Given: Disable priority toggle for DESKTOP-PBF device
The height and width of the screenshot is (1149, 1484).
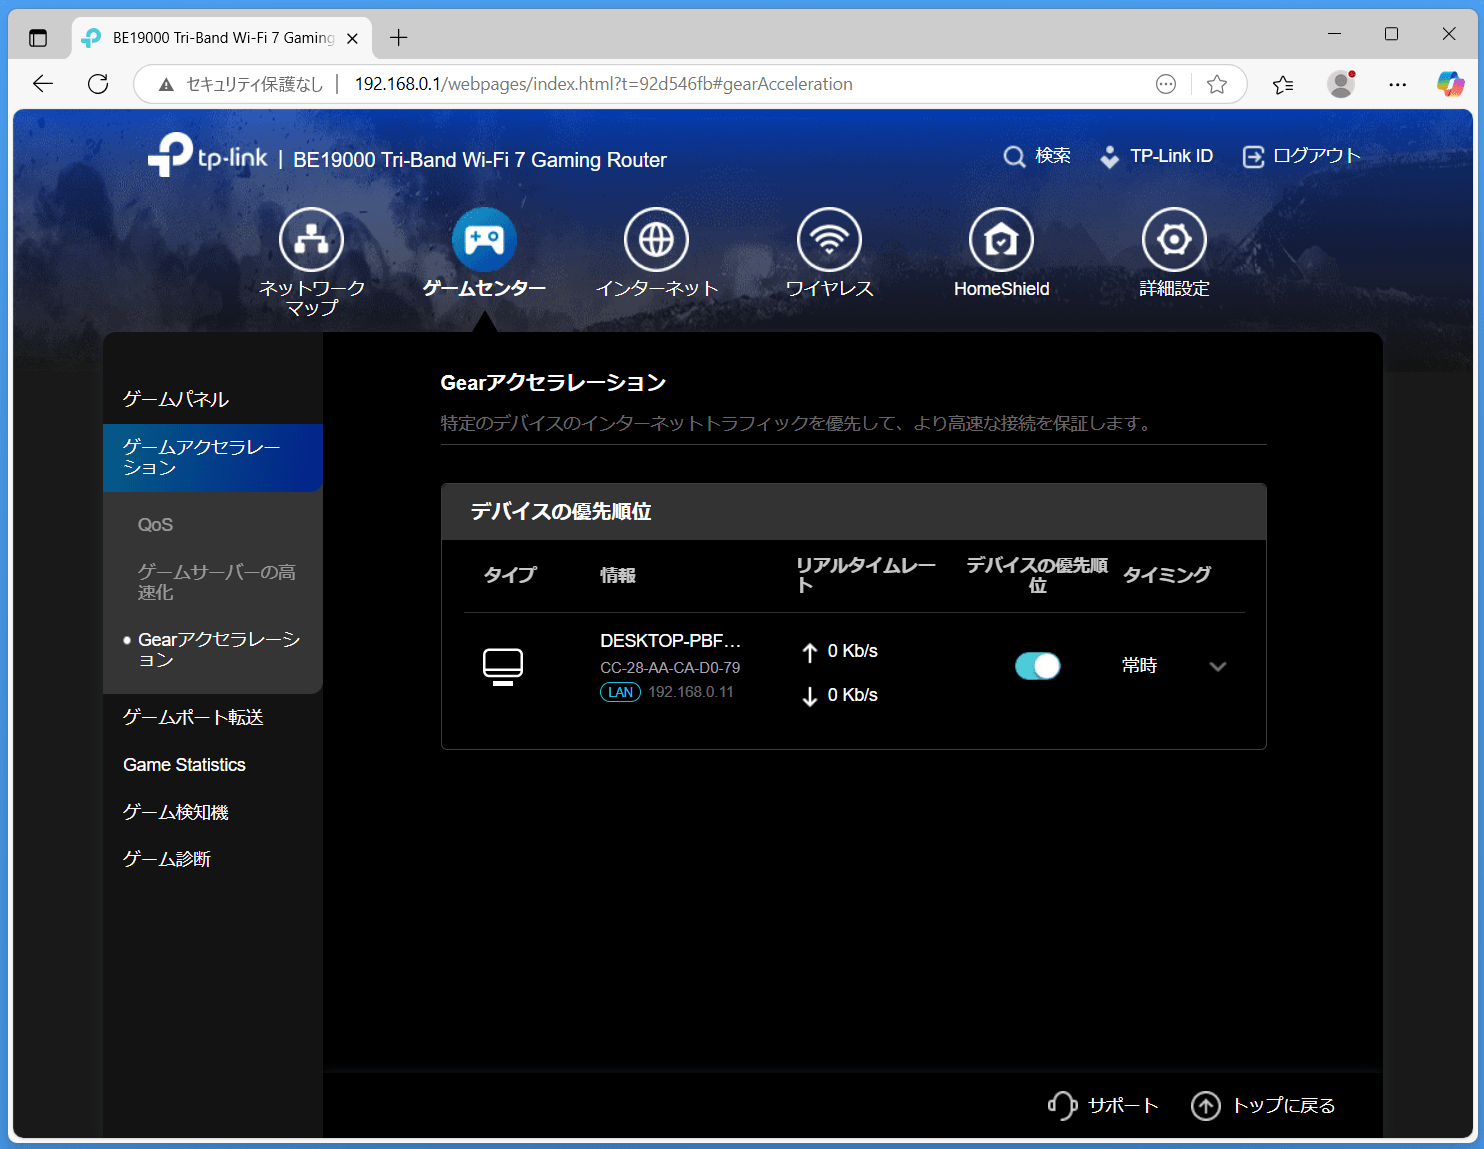Looking at the screenshot, I should coord(1037,666).
